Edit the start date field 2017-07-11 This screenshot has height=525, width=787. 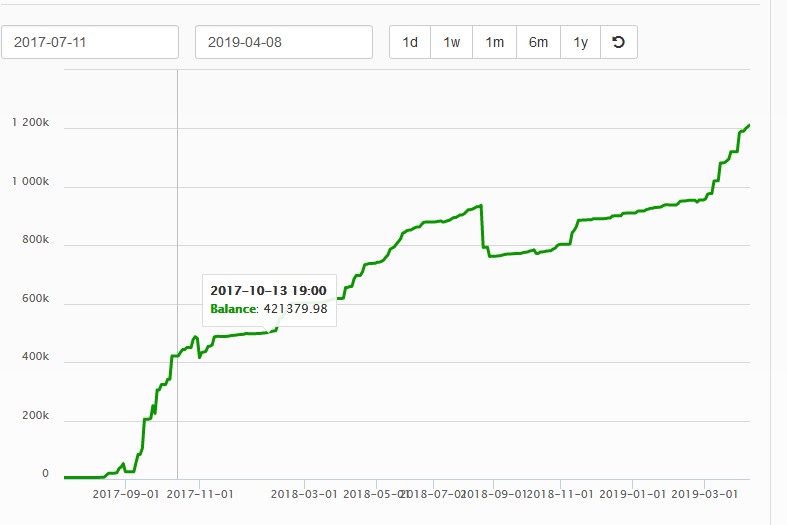pos(90,42)
